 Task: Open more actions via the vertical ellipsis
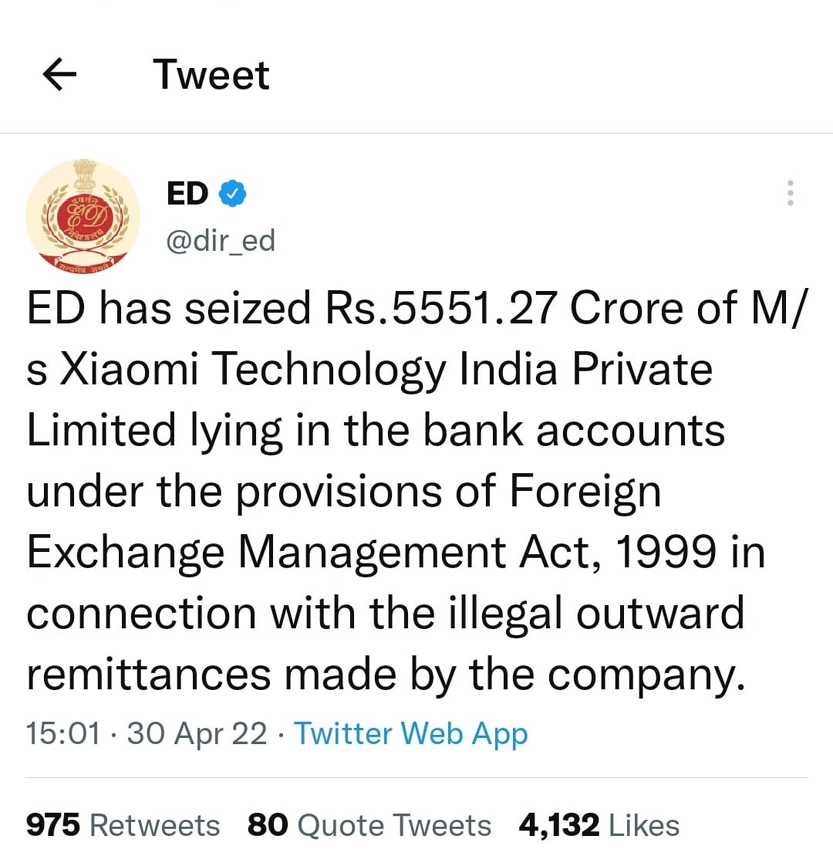[x=789, y=193]
